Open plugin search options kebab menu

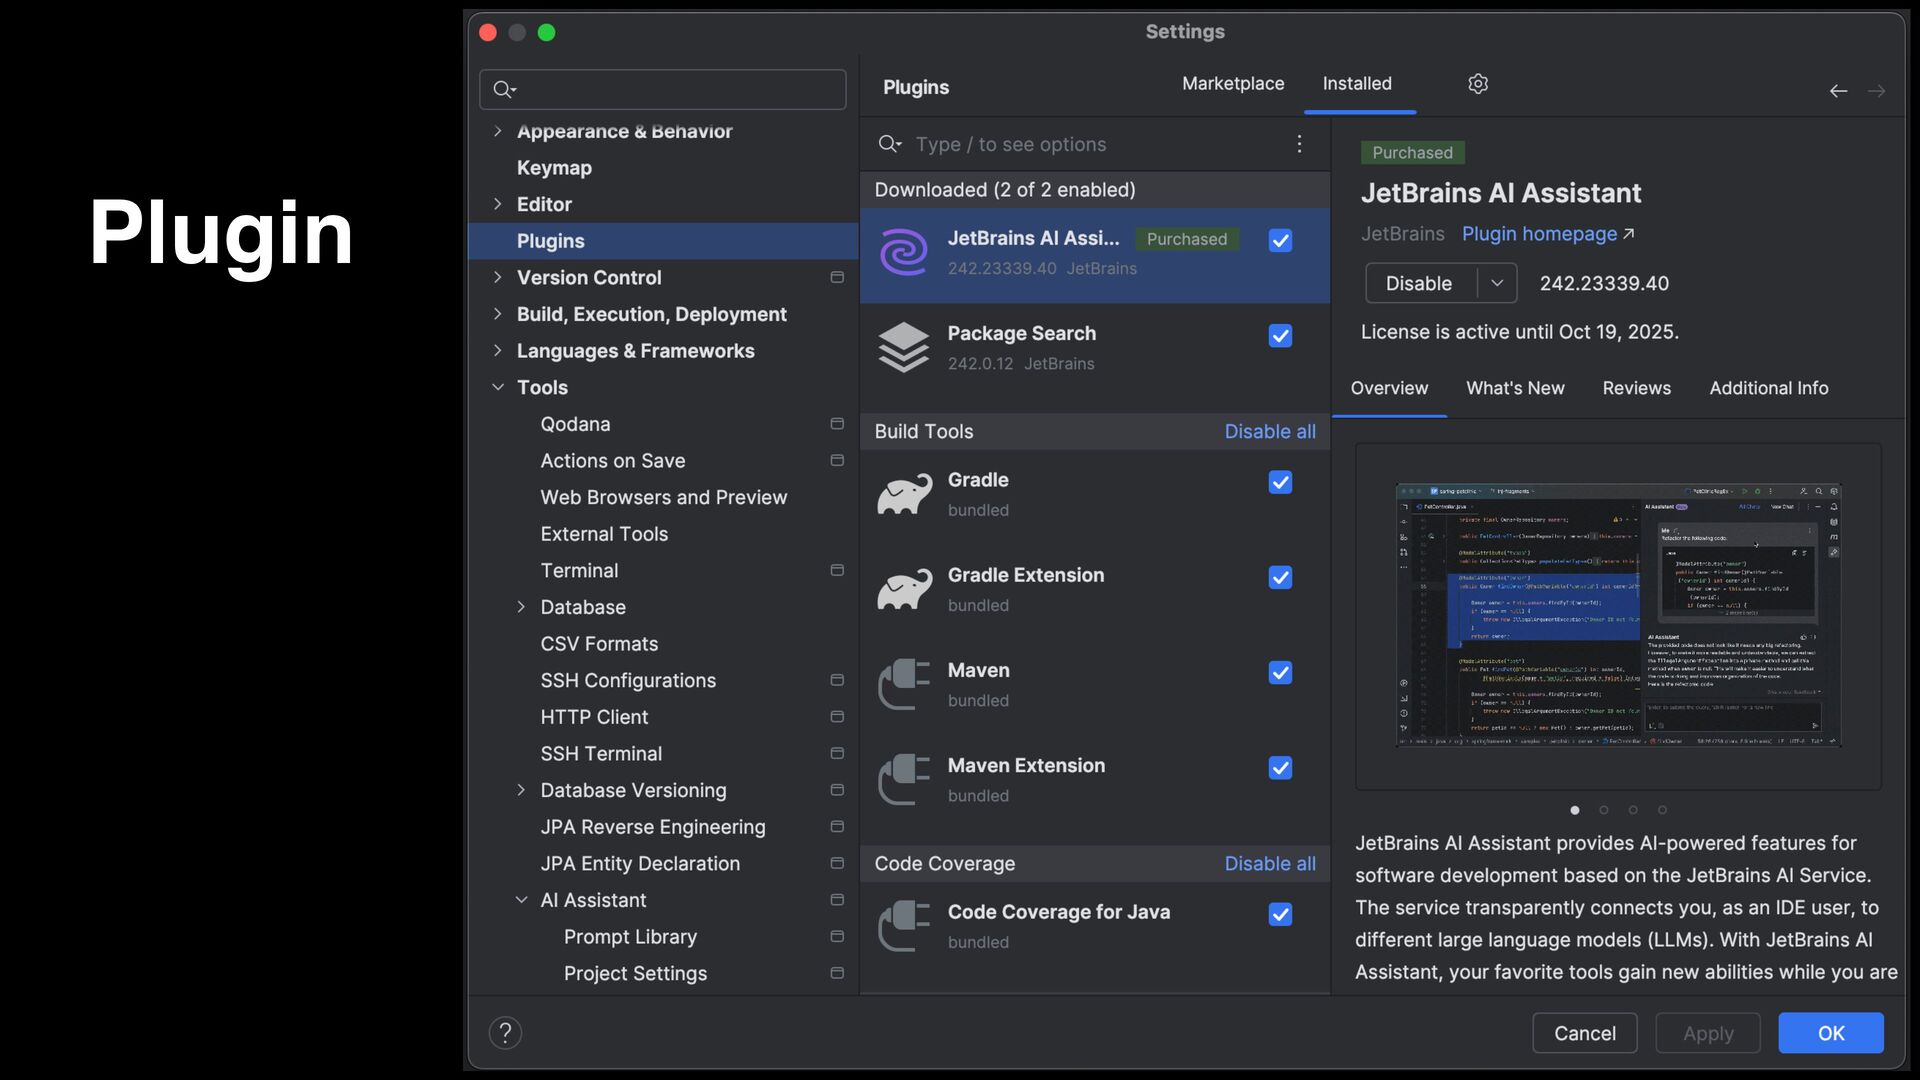click(x=1299, y=144)
